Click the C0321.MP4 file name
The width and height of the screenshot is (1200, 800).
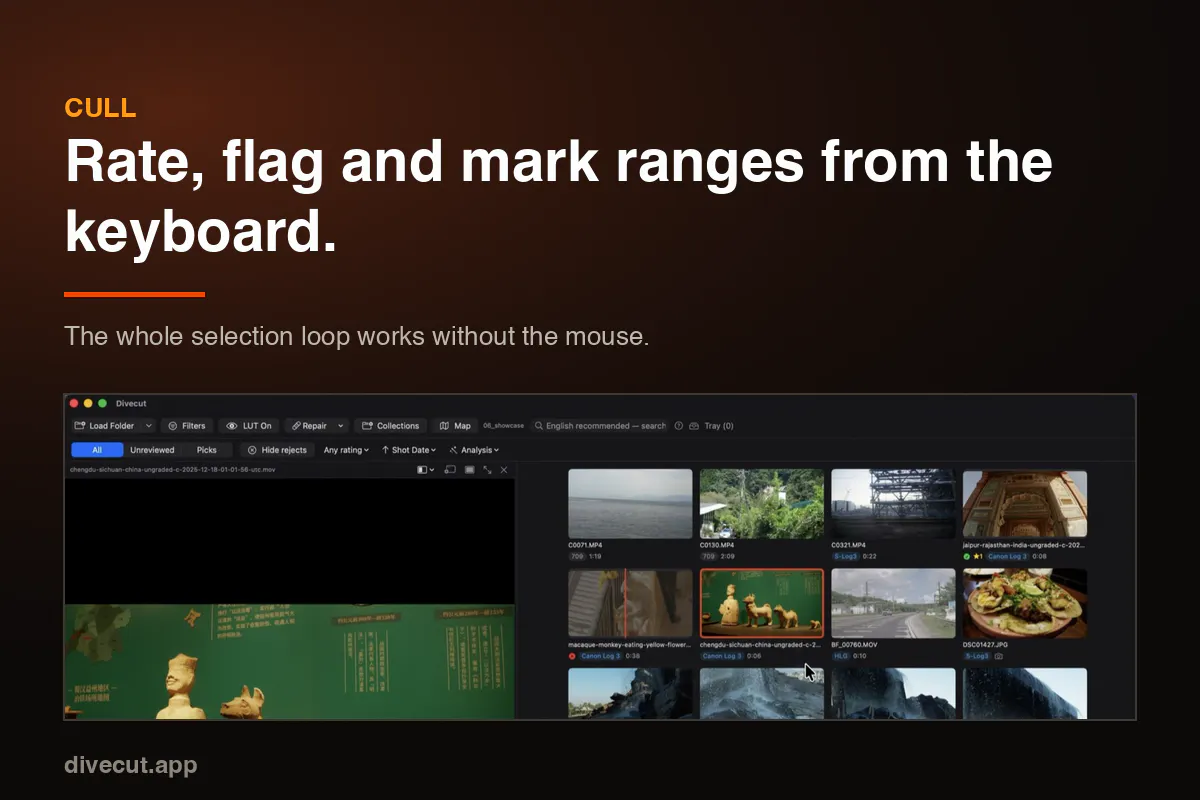pos(849,545)
